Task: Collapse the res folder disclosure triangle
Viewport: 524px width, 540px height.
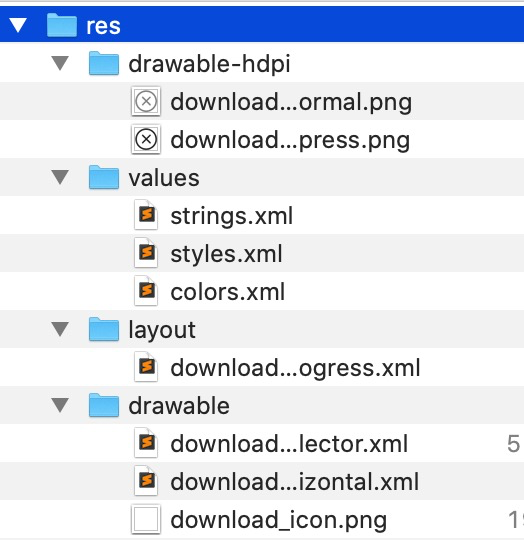Action: click(18, 25)
